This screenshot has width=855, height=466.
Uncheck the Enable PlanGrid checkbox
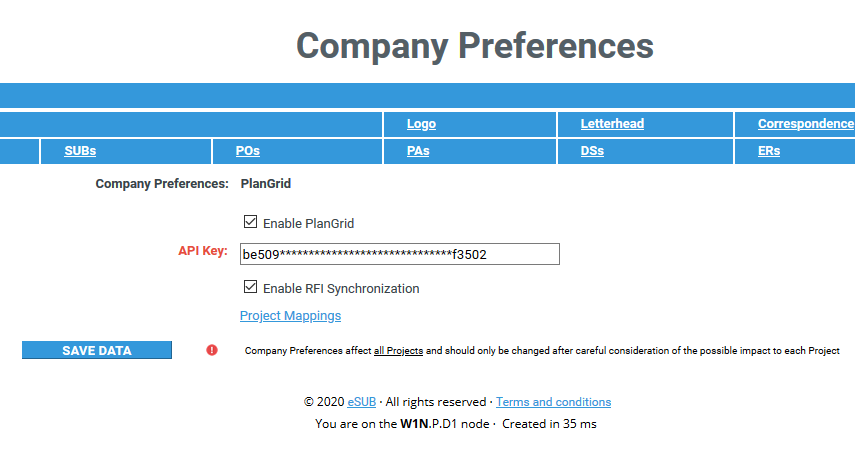250,221
